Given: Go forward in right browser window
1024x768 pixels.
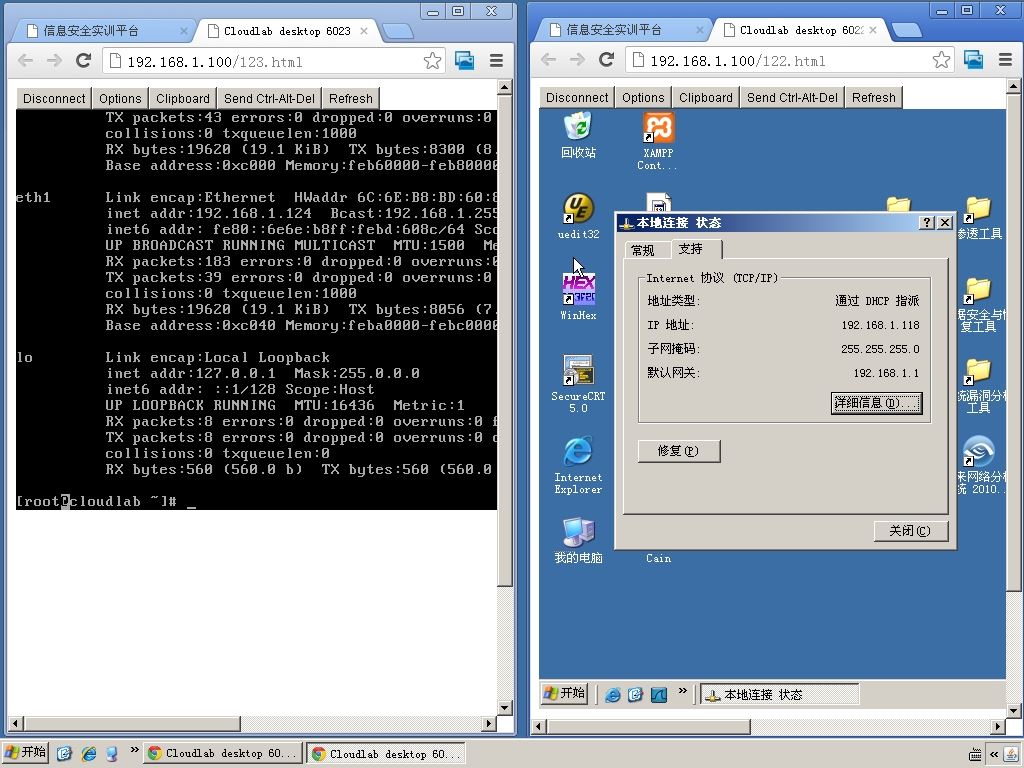Looking at the screenshot, I should tap(577, 60).
